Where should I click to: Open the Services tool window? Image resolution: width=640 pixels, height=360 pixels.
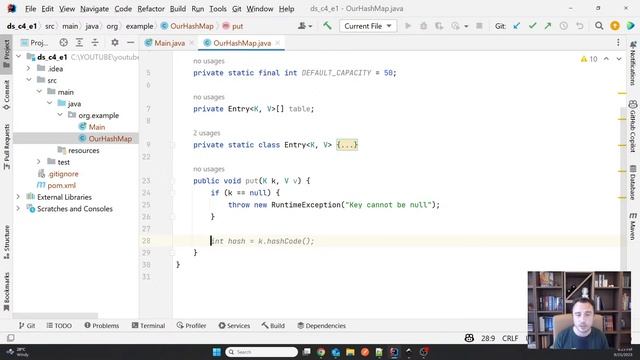pyautogui.click(x=234, y=325)
